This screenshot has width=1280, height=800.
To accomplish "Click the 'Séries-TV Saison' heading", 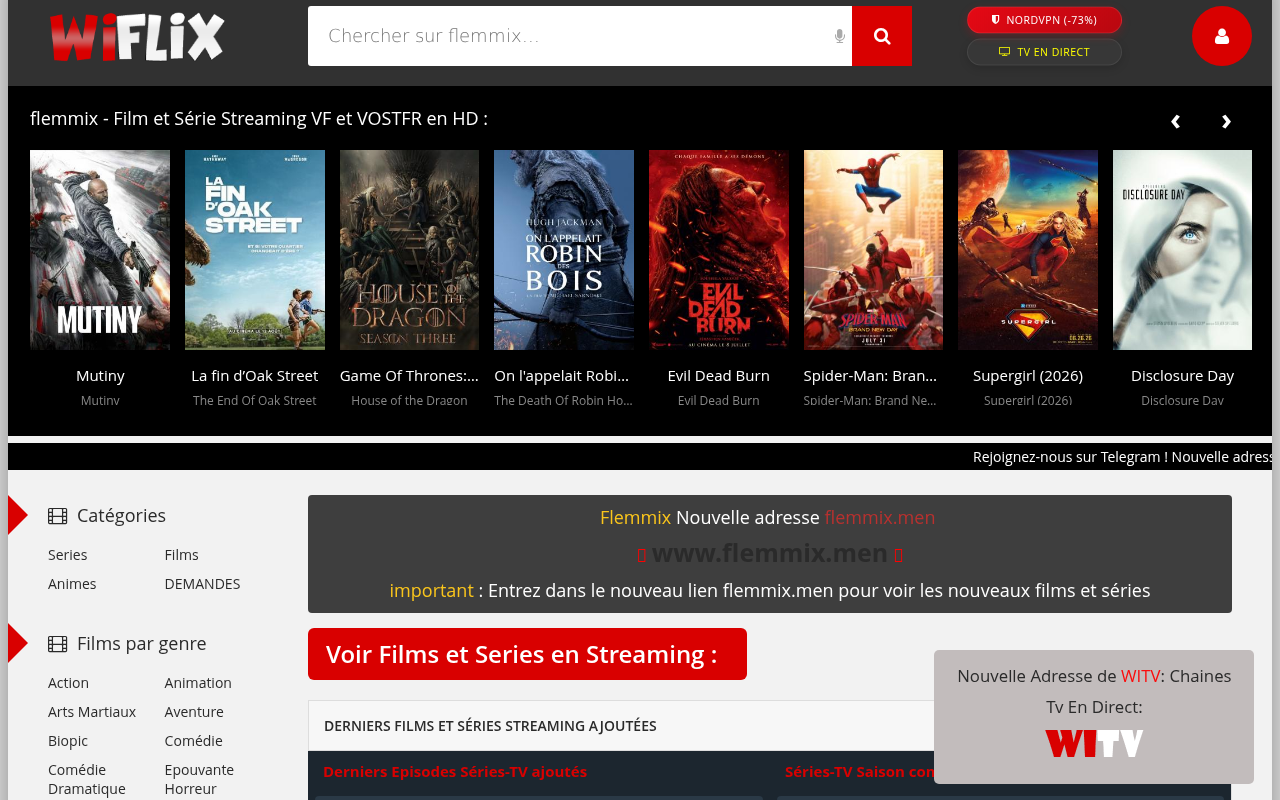I will click(859, 772).
